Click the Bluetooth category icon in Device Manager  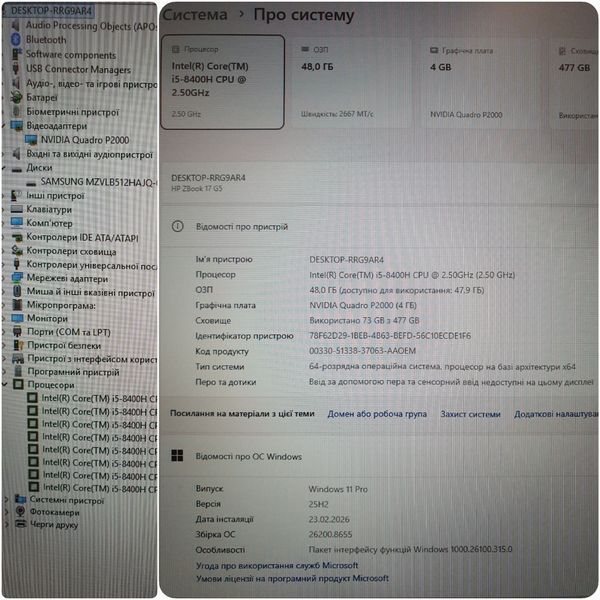point(16,39)
